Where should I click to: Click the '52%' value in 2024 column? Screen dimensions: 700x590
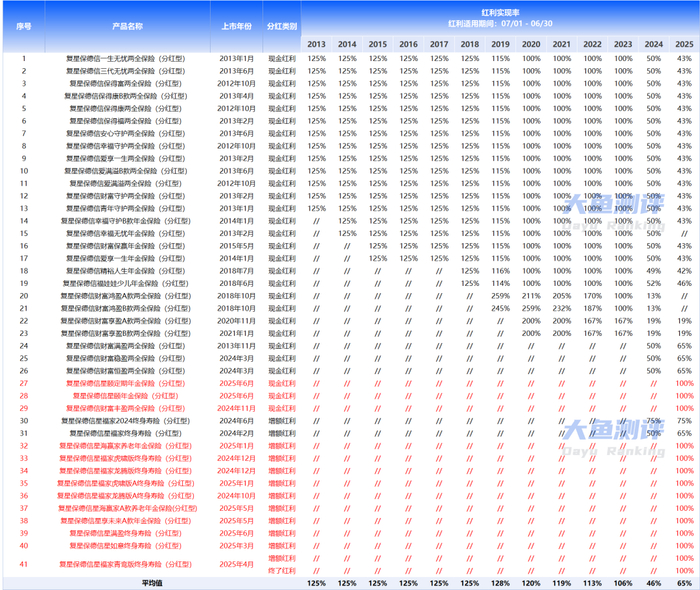654,283
